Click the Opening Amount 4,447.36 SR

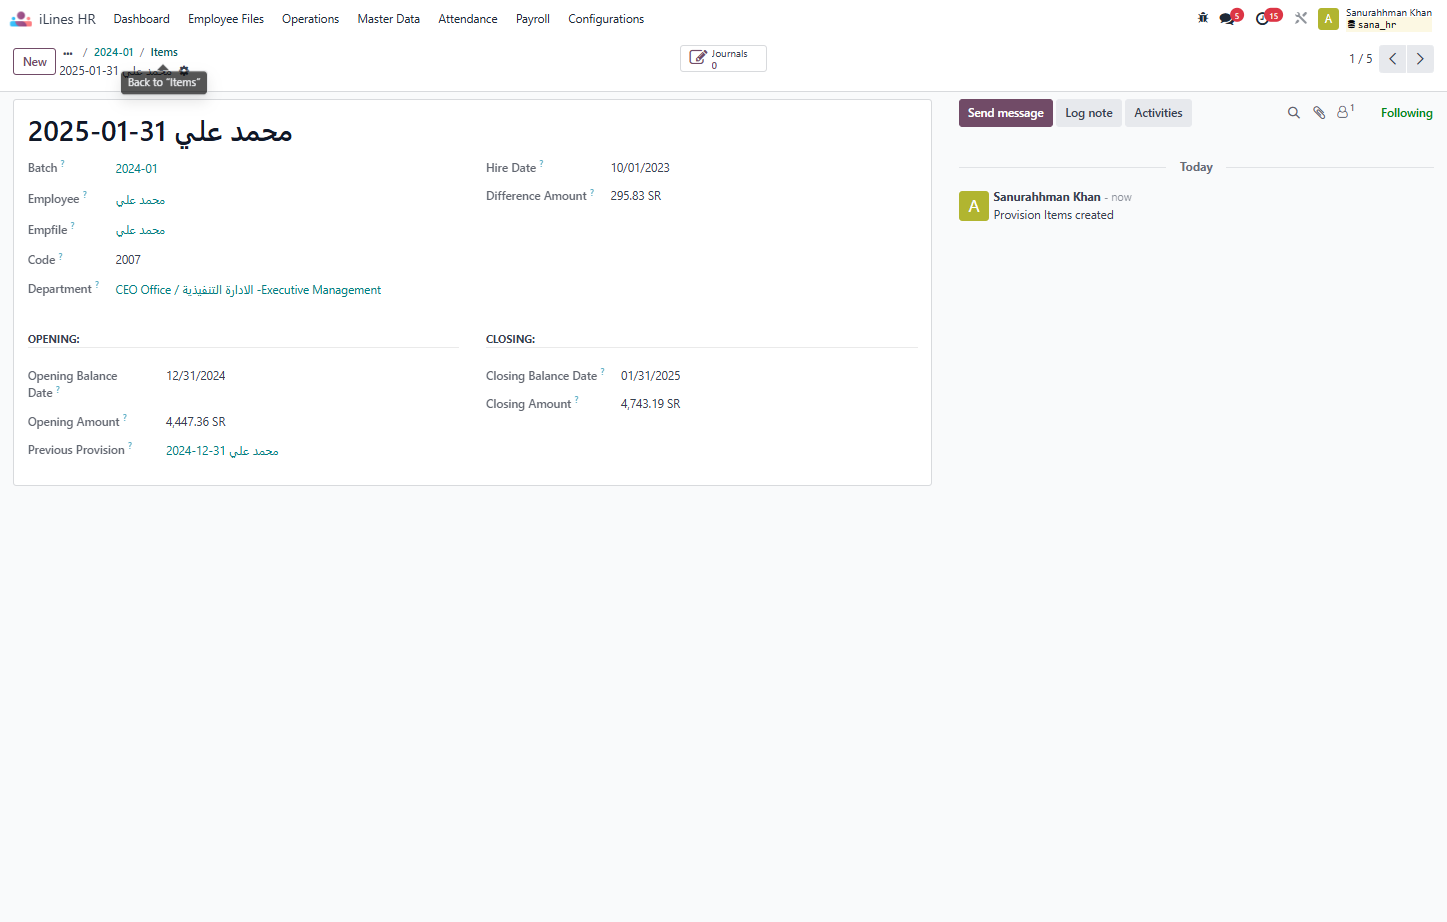(196, 422)
